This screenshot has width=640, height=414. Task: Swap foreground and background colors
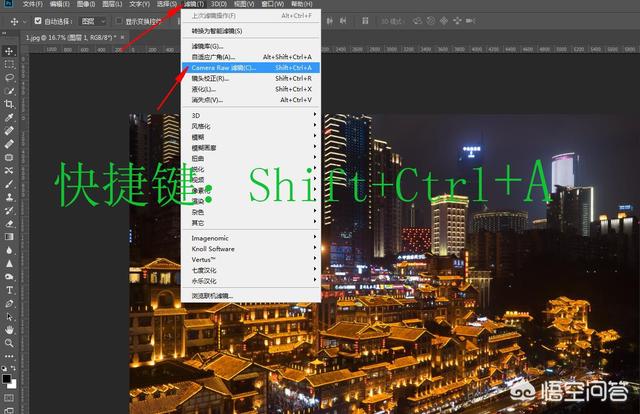tap(13, 368)
